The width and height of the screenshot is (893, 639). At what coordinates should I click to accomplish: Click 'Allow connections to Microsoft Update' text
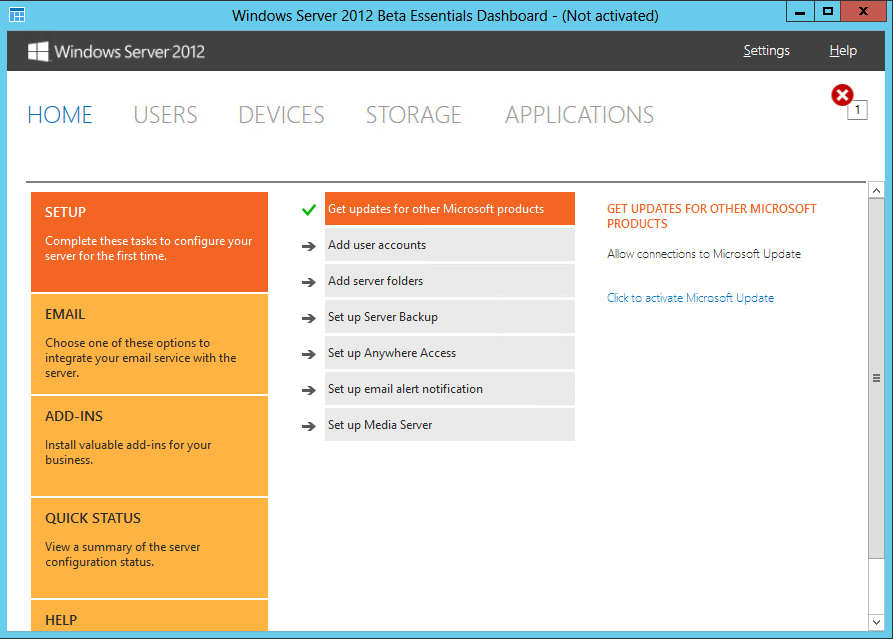point(704,254)
